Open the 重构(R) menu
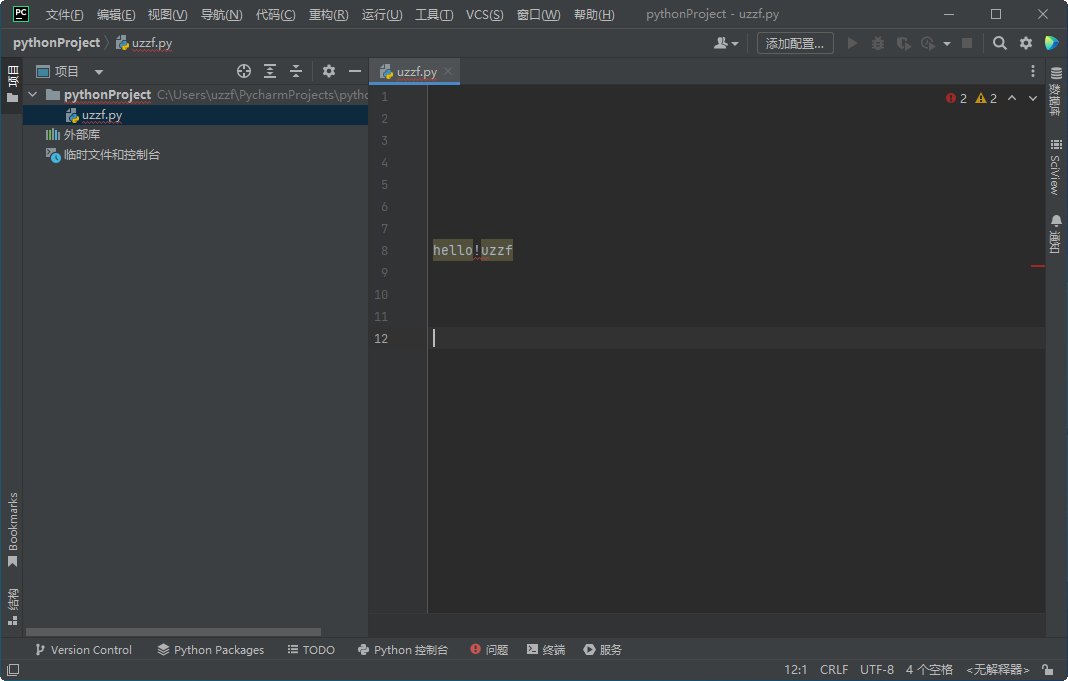The height and width of the screenshot is (681, 1068). click(x=328, y=14)
